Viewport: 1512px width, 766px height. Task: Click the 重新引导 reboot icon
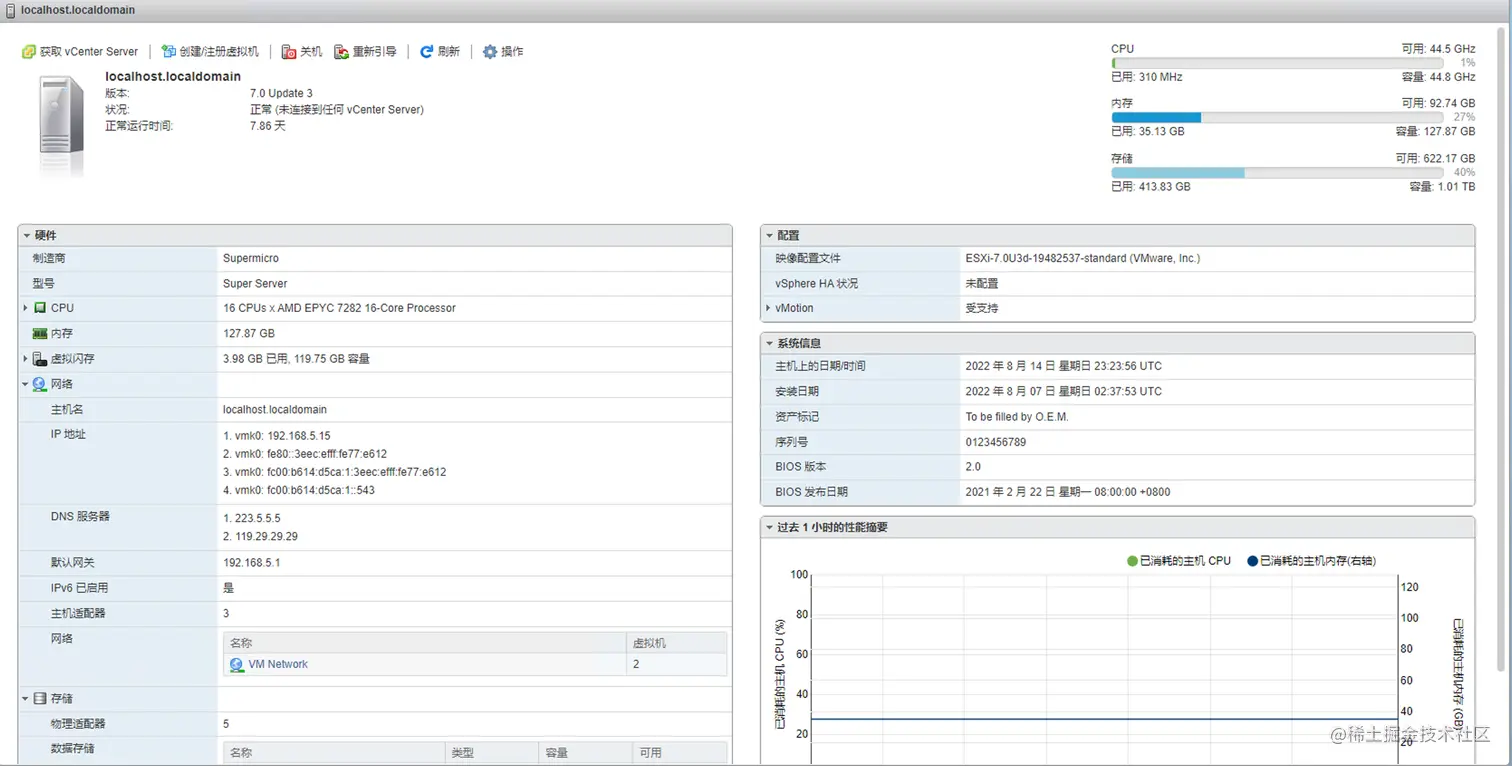(x=341, y=52)
